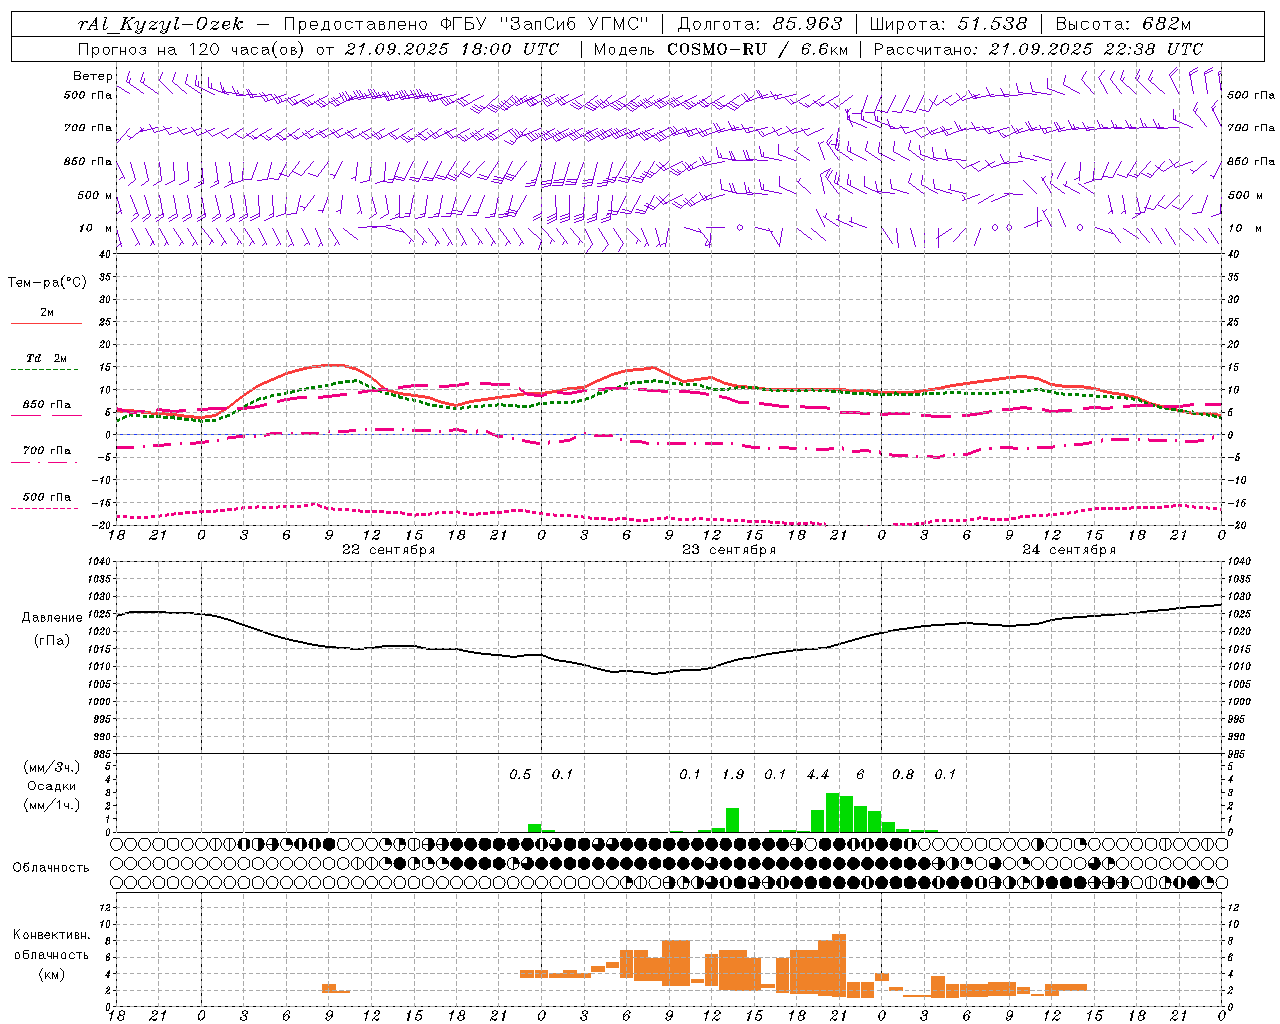1280x1024 pixels.
Task: Click the 24 сентября date label
Action: tap(1069, 550)
